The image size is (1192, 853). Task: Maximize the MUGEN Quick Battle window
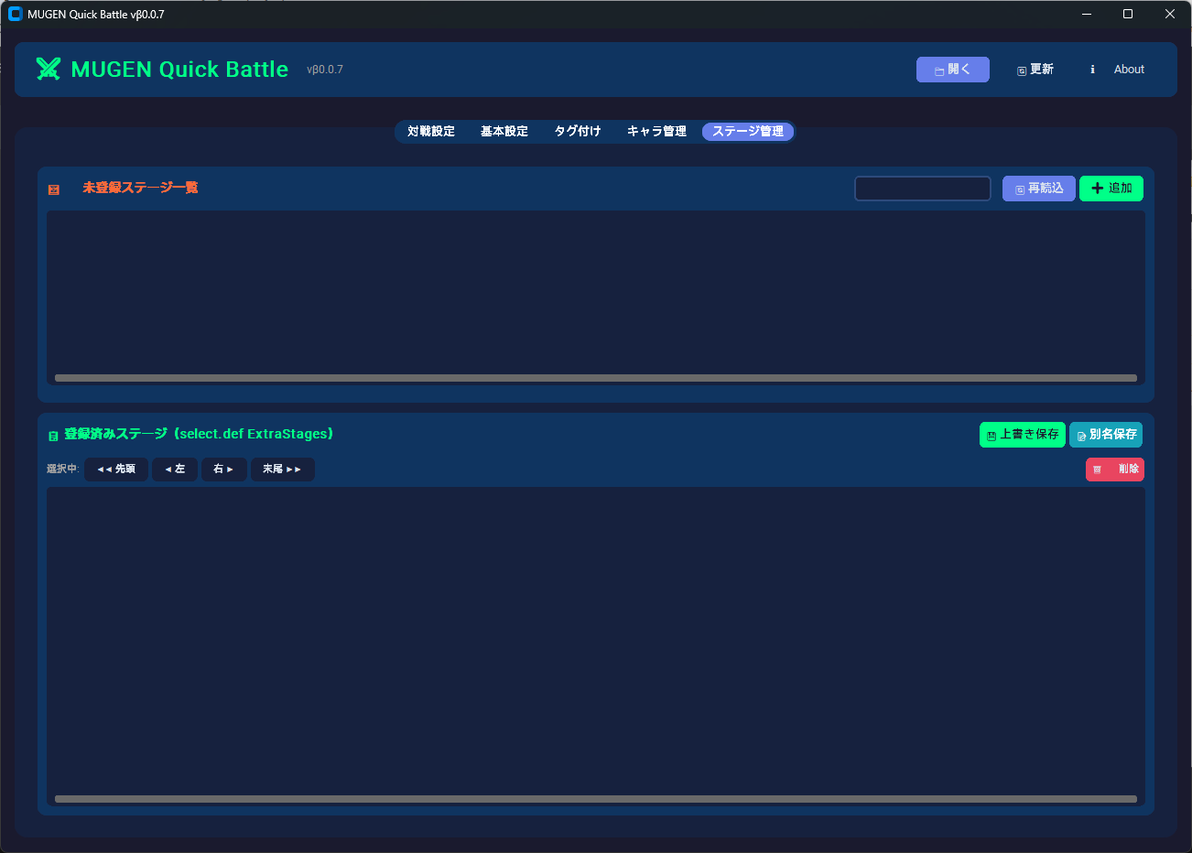[1128, 14]
